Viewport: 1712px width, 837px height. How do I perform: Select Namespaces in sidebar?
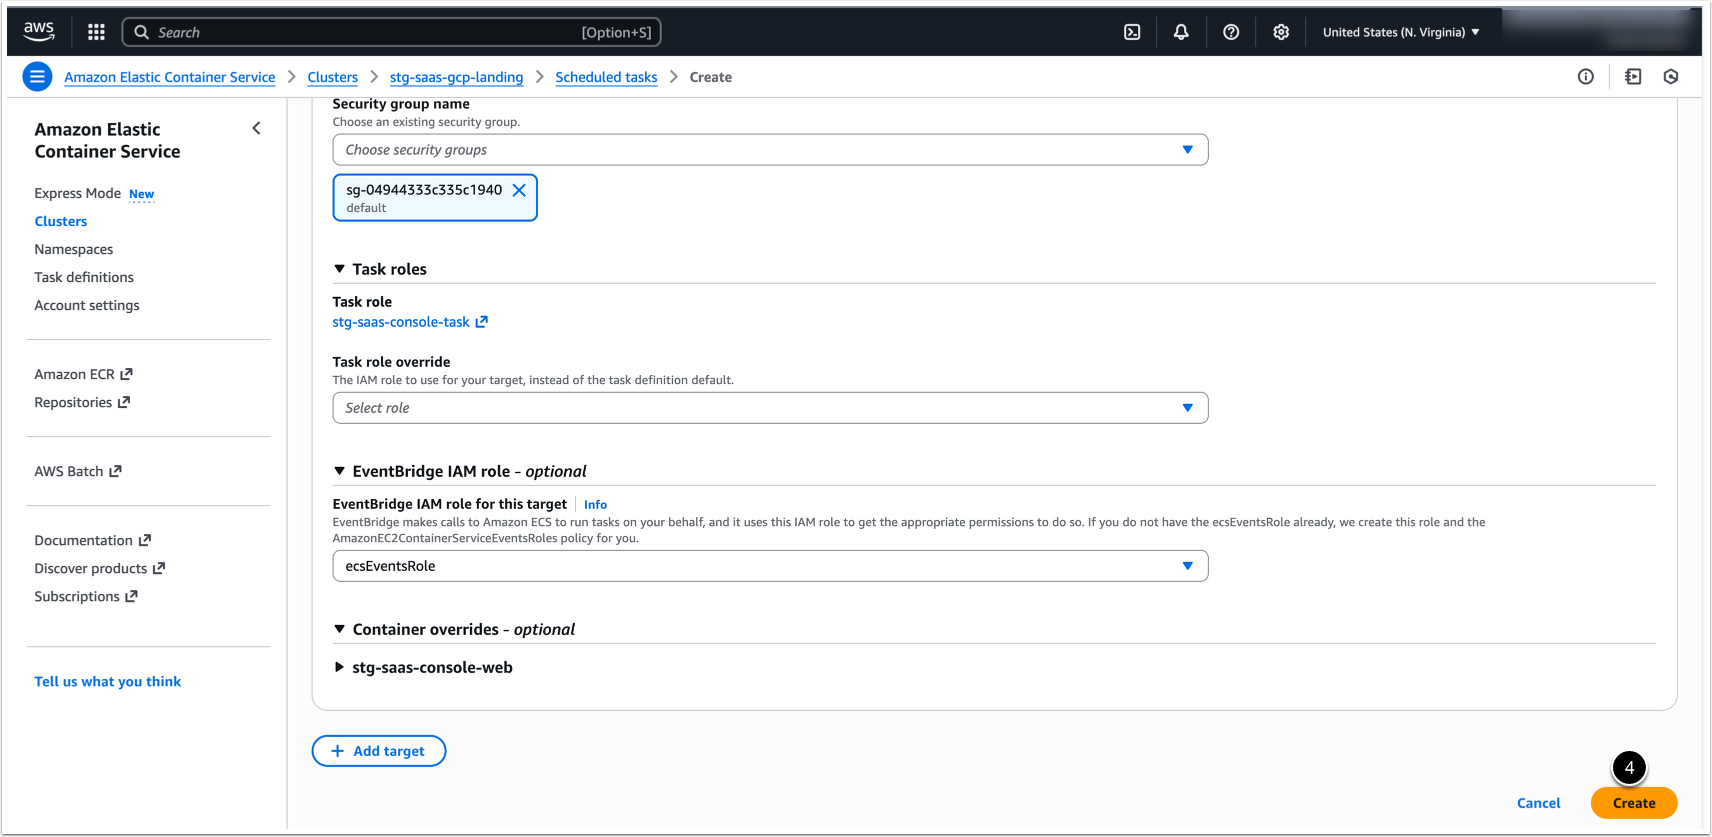tap(74, 249)
